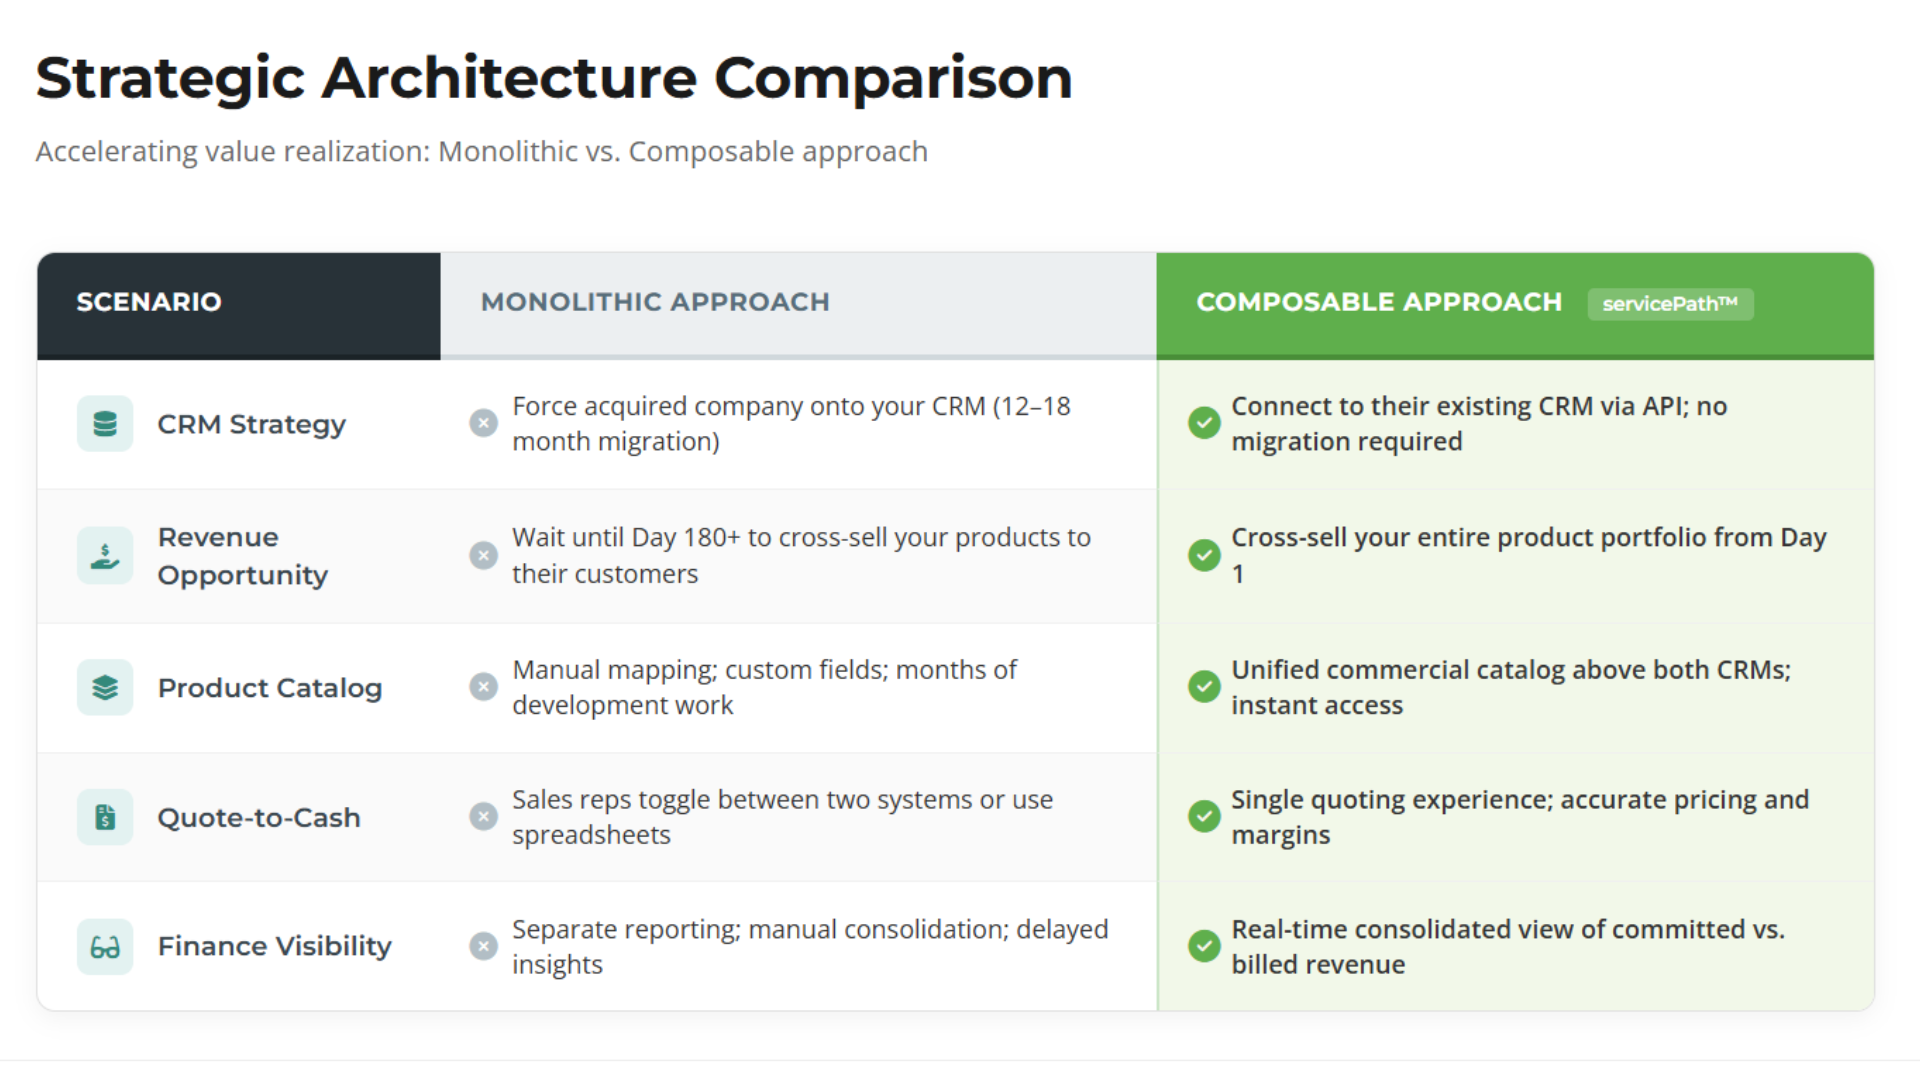The image size is (1920, 1080).
Task: Click the green checkmark beside unified catalog text
Action: point(1204,687)
